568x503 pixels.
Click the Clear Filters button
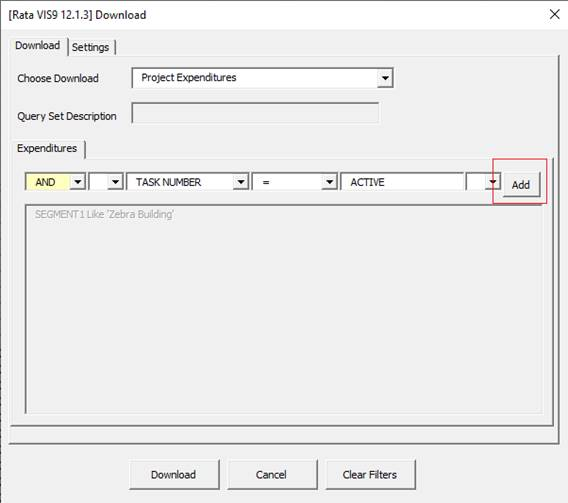[370, 475]
